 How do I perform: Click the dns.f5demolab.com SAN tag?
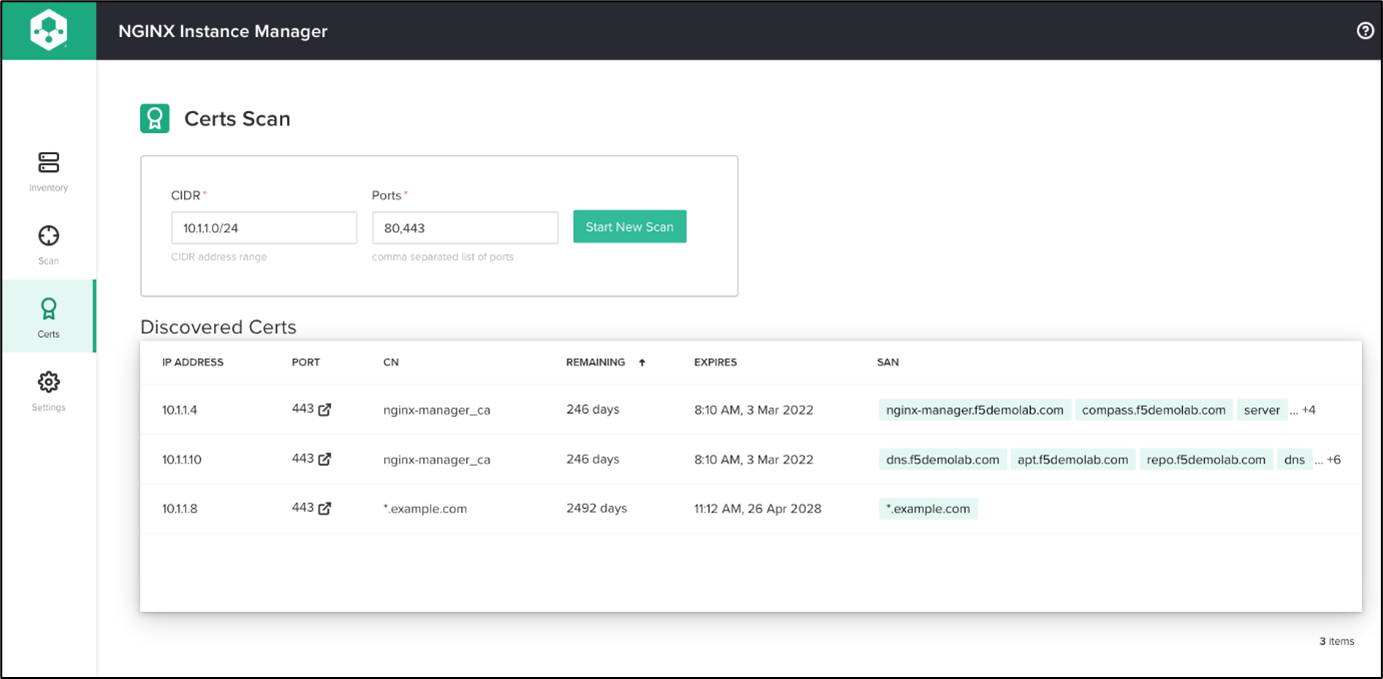(x=943, y=460)
